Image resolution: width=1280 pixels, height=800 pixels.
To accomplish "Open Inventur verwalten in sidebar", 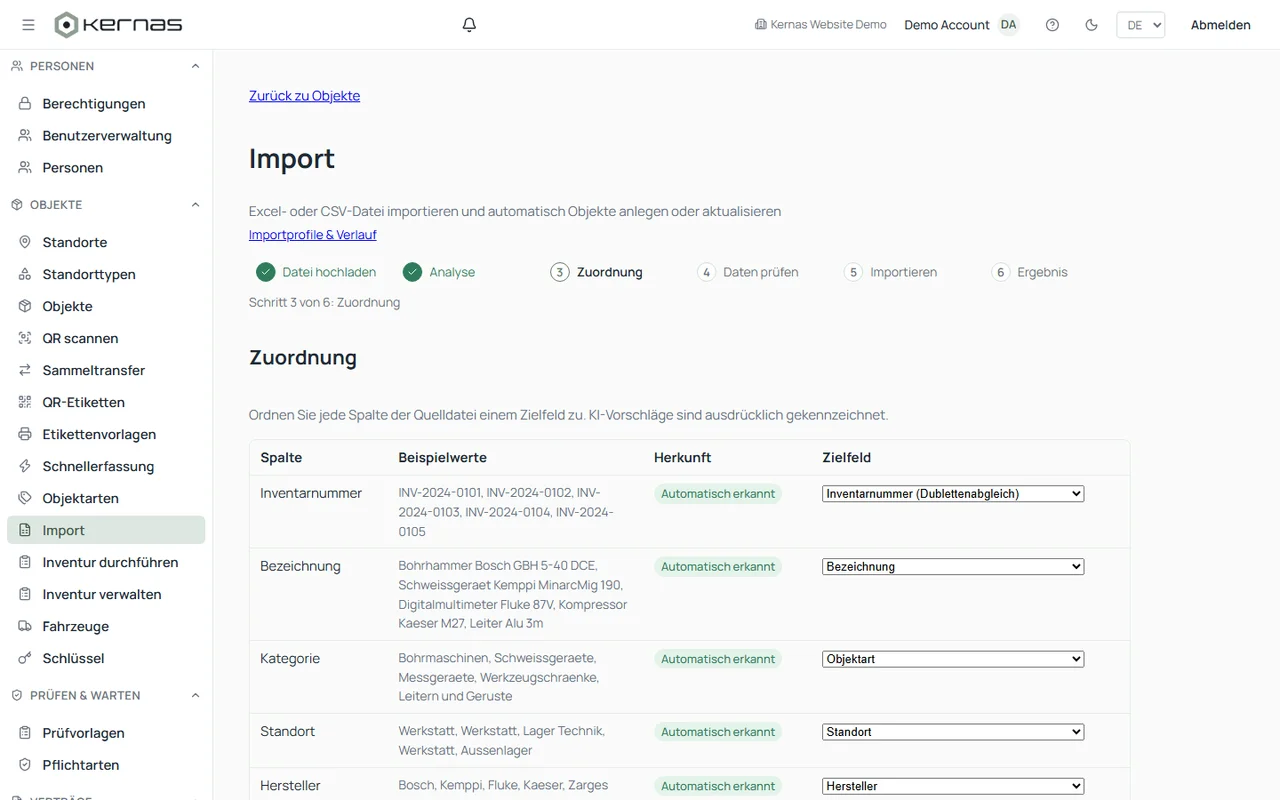I will point(106,595).
